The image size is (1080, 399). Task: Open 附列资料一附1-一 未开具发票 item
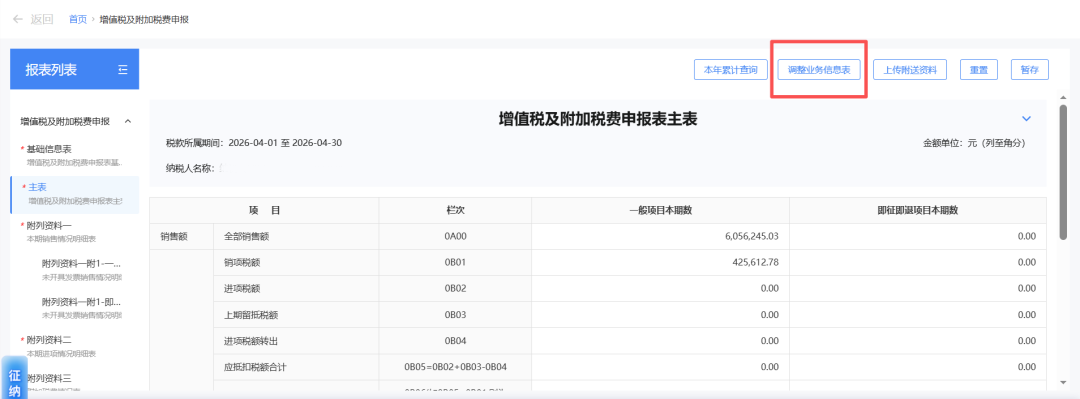81,270
